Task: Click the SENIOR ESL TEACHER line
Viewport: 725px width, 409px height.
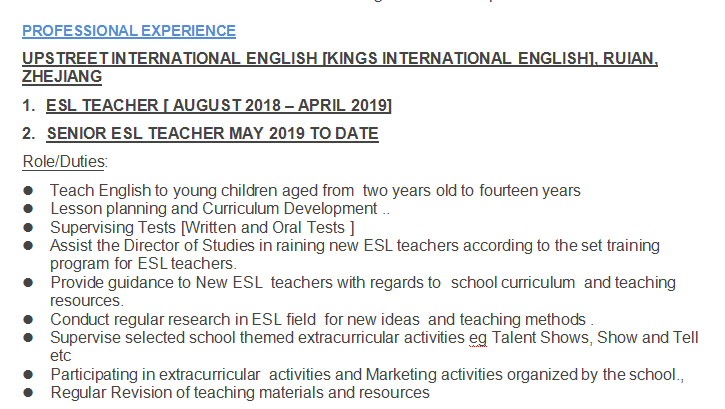Action: click(x=212, y=133)
